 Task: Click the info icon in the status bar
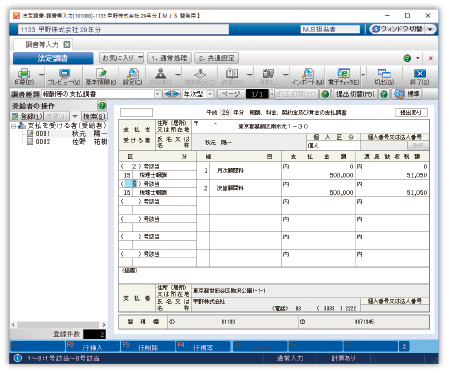[x=18, y=359]
